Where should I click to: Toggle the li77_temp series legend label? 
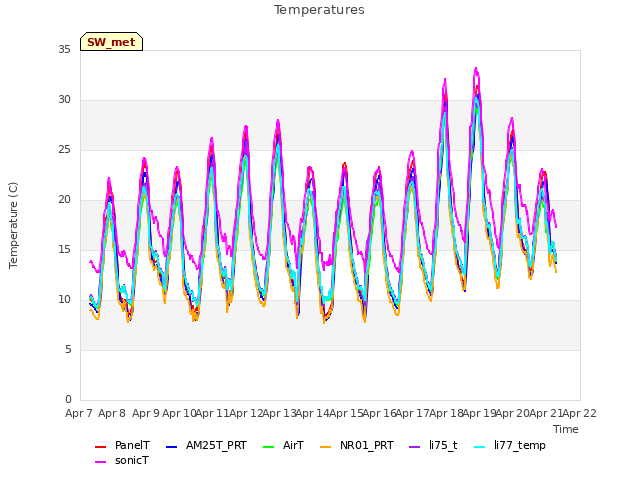click(x=520, y=446)
